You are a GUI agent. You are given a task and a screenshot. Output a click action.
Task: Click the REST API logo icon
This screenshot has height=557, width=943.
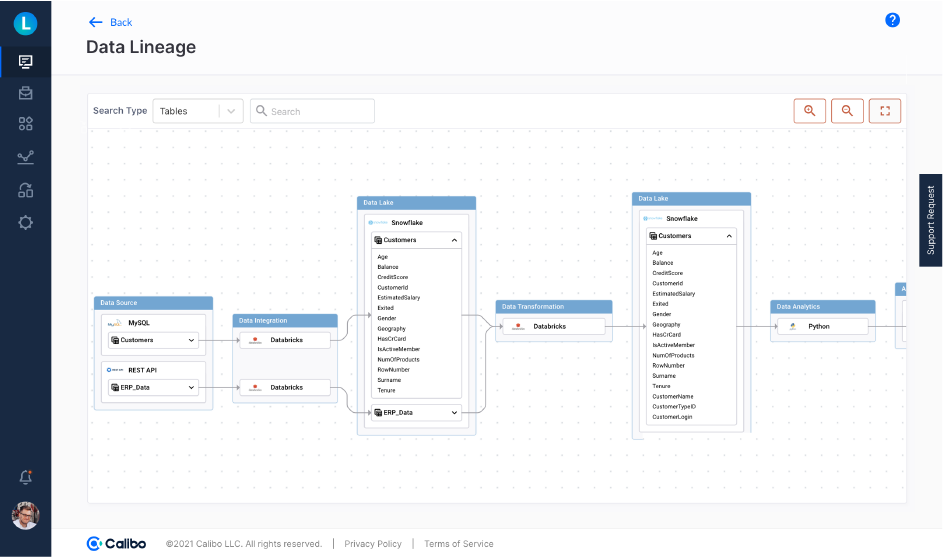tap(115, 370)
